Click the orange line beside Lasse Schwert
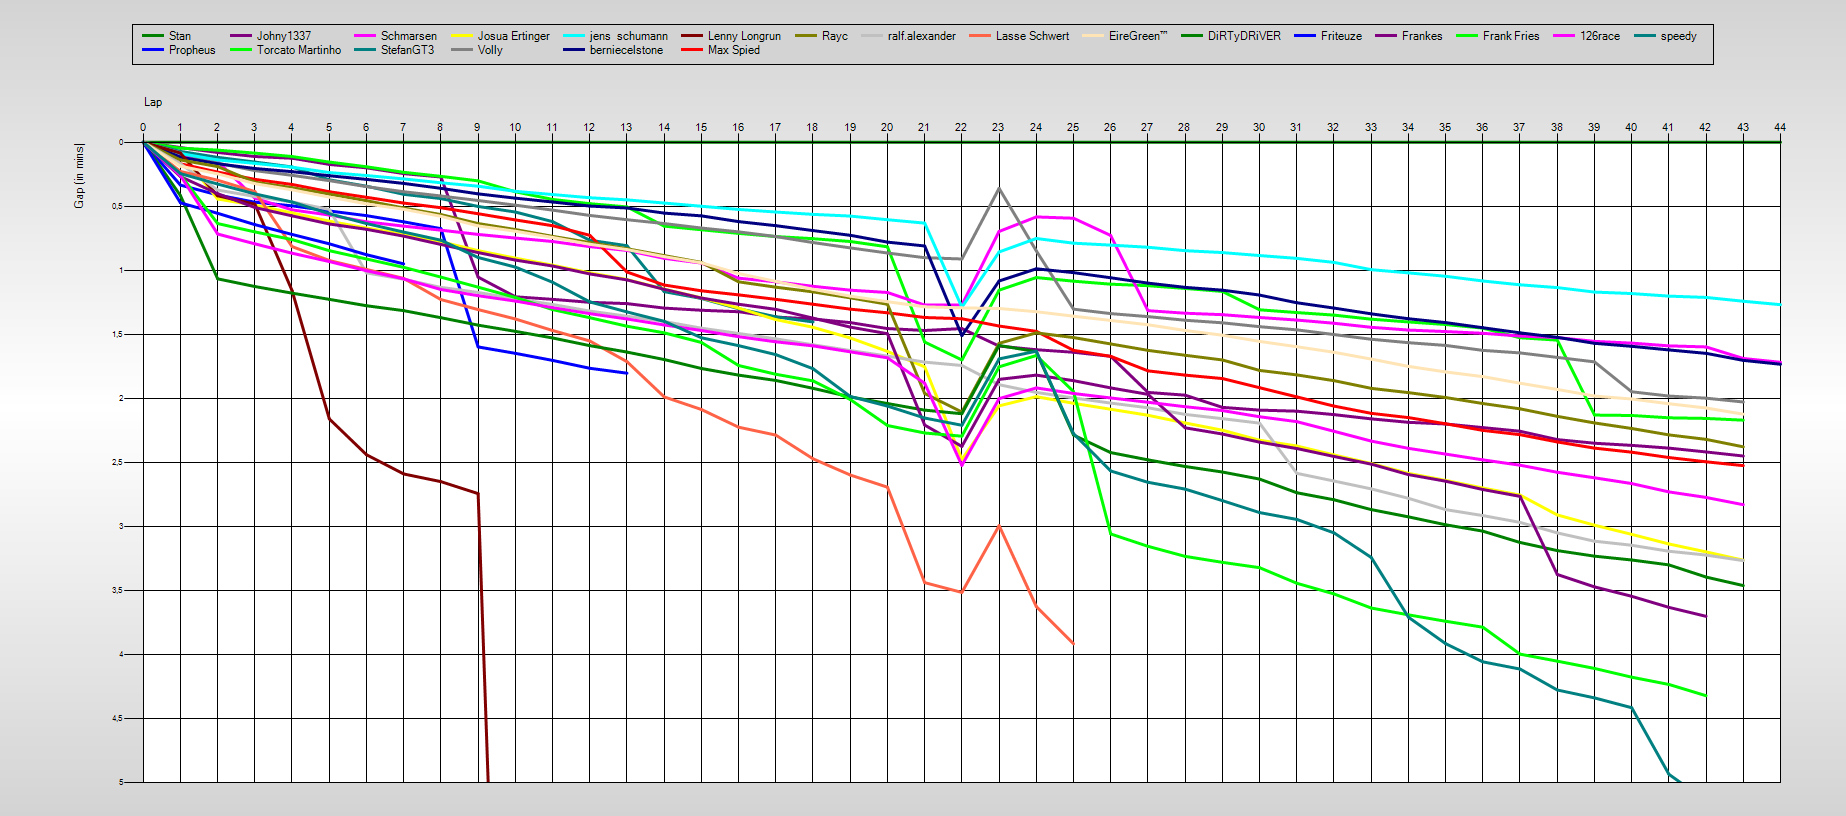Screen dimensions: 1846x816 [980, 36]
